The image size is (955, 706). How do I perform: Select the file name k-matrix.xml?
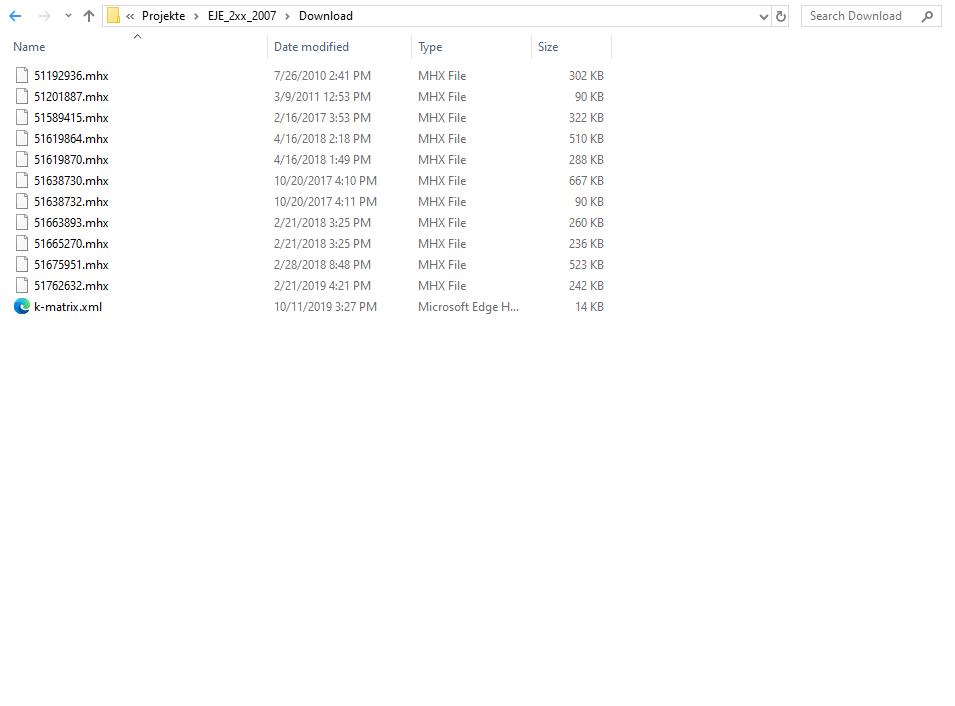coord(68,306)
